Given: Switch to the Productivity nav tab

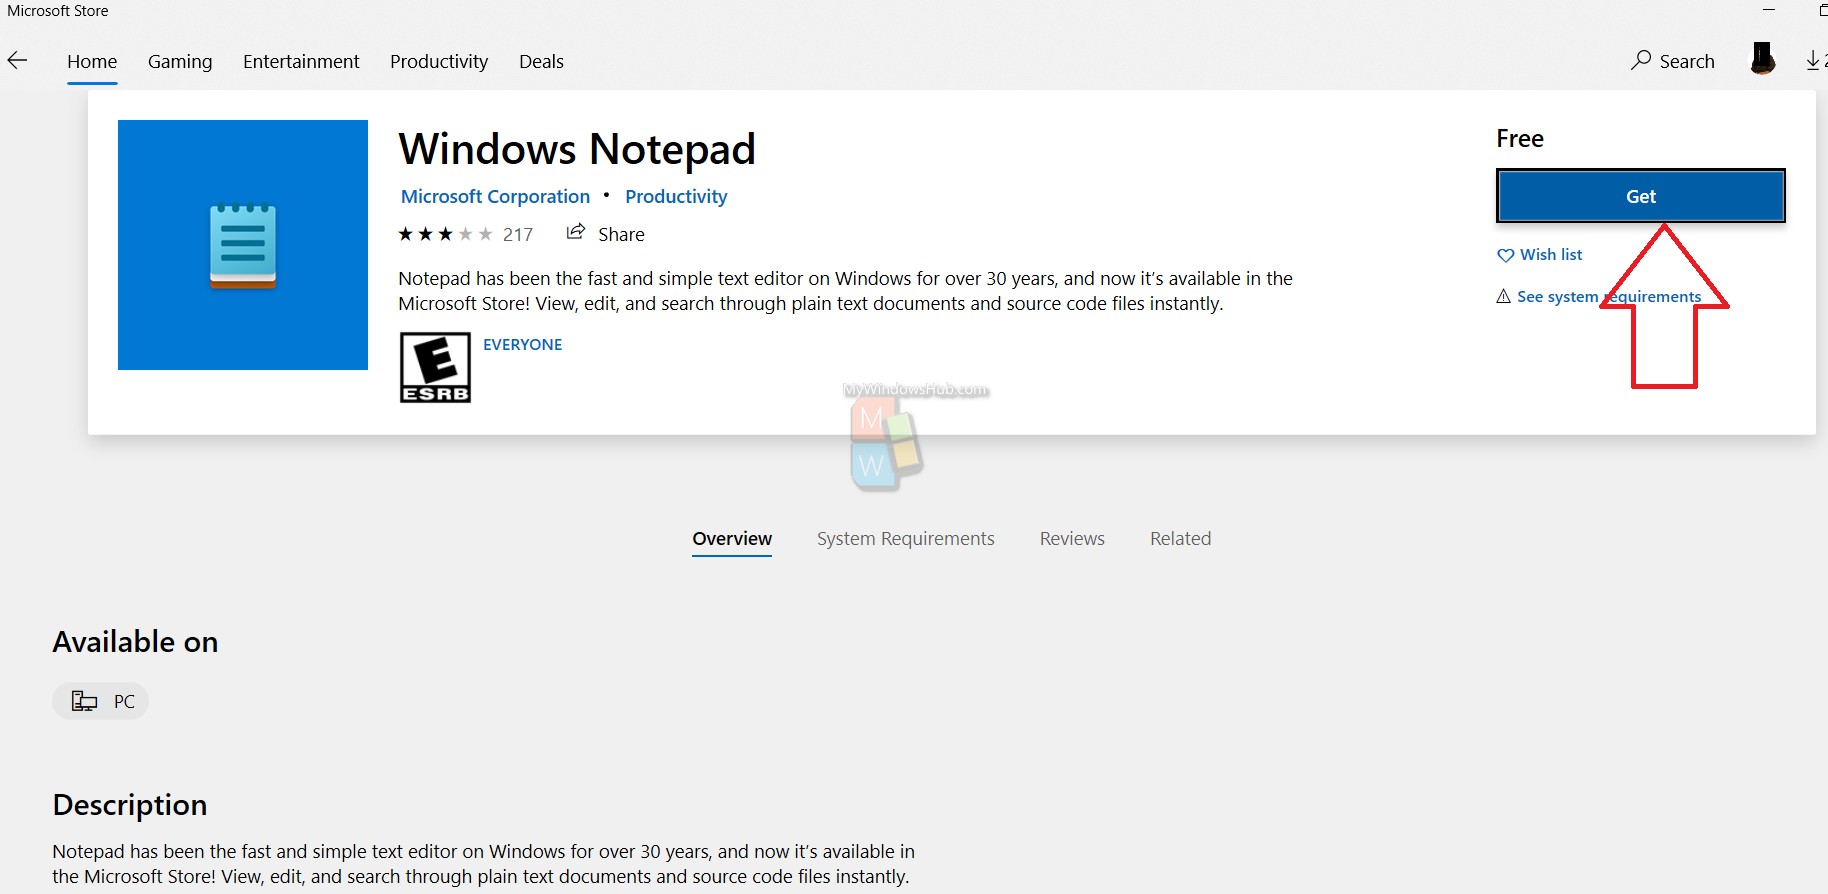Looking at the screenshot, I should point(439,61).
